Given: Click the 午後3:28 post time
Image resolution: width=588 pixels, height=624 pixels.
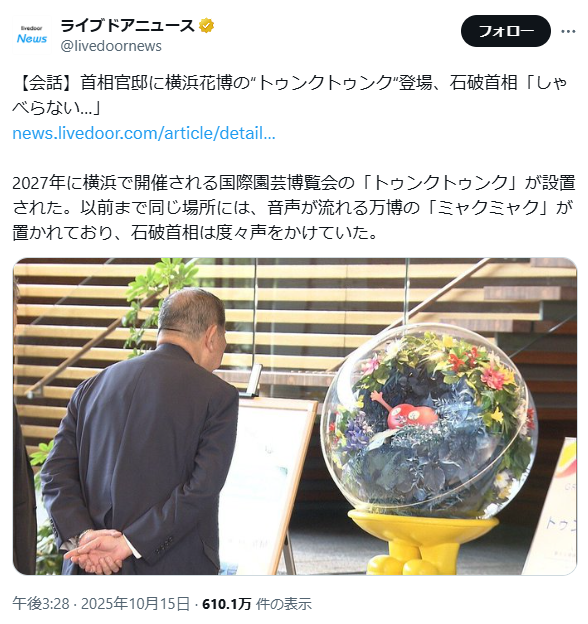Looking at the screenshot, I should tap(41, 604).
